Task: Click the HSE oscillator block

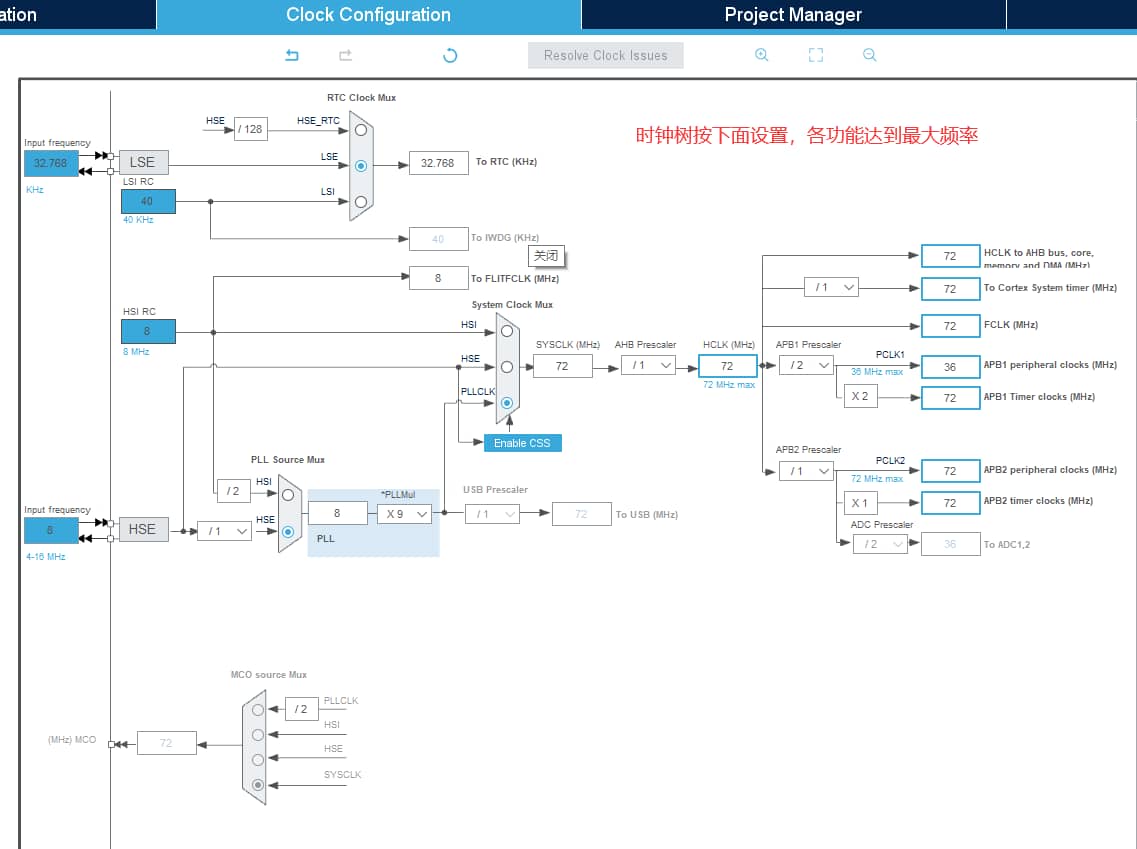Action: coord(143,529)
